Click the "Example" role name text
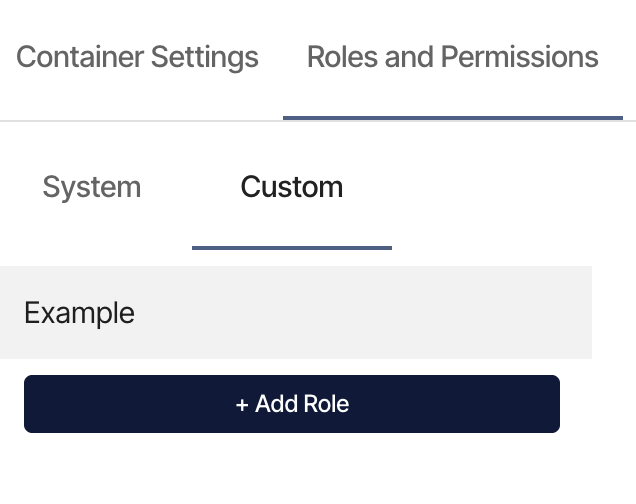This screenshot has width=636, height=504. (x=80, y=313)
